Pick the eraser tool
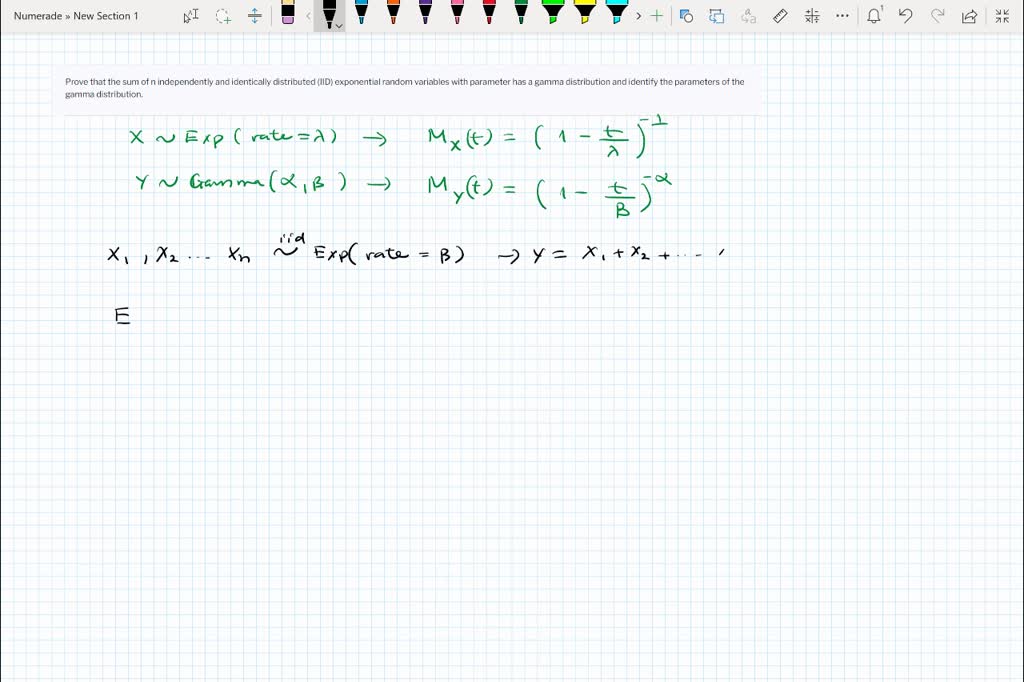The image size is (1024, 682). [289, 15]
